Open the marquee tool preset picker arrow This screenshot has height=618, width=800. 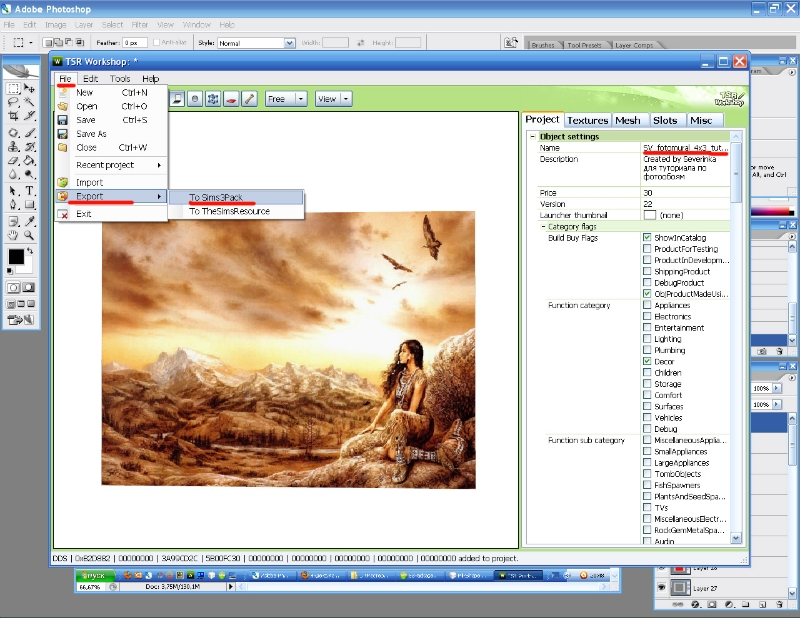31,43
